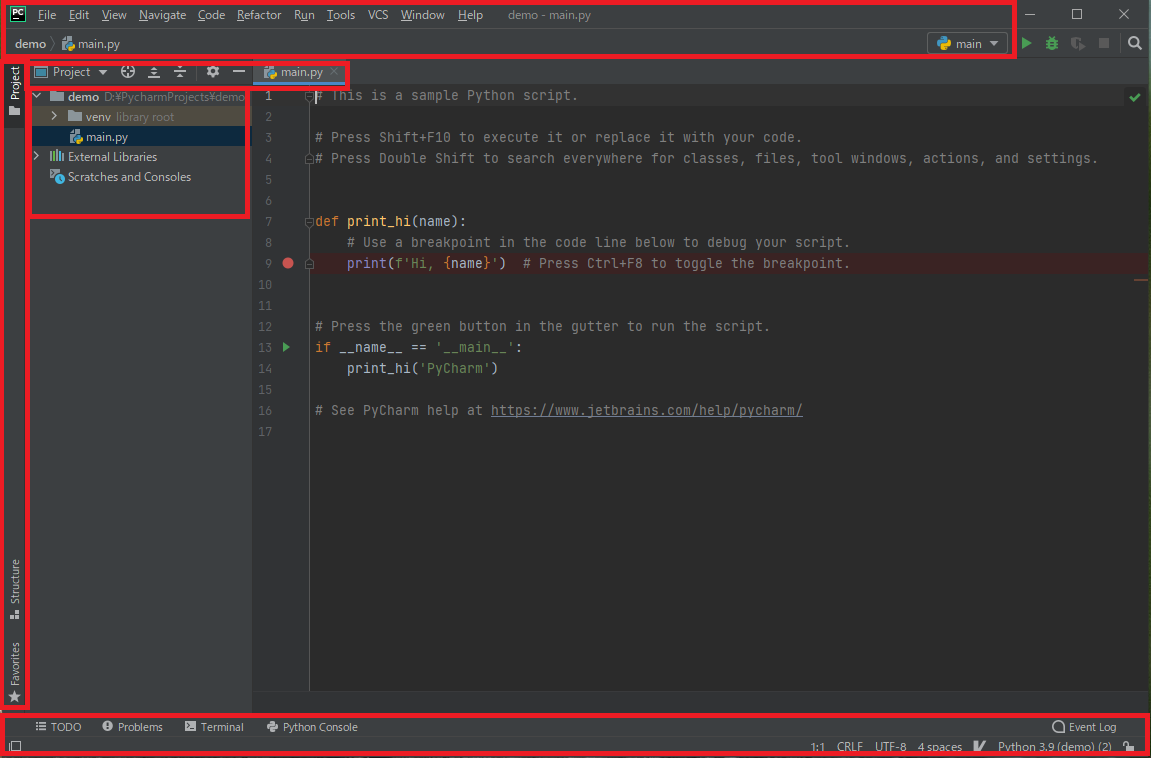Screen dimensions: 1151x758
Task: Open Search Everywhere magnifier icon
Action: tap(1135, 44)
